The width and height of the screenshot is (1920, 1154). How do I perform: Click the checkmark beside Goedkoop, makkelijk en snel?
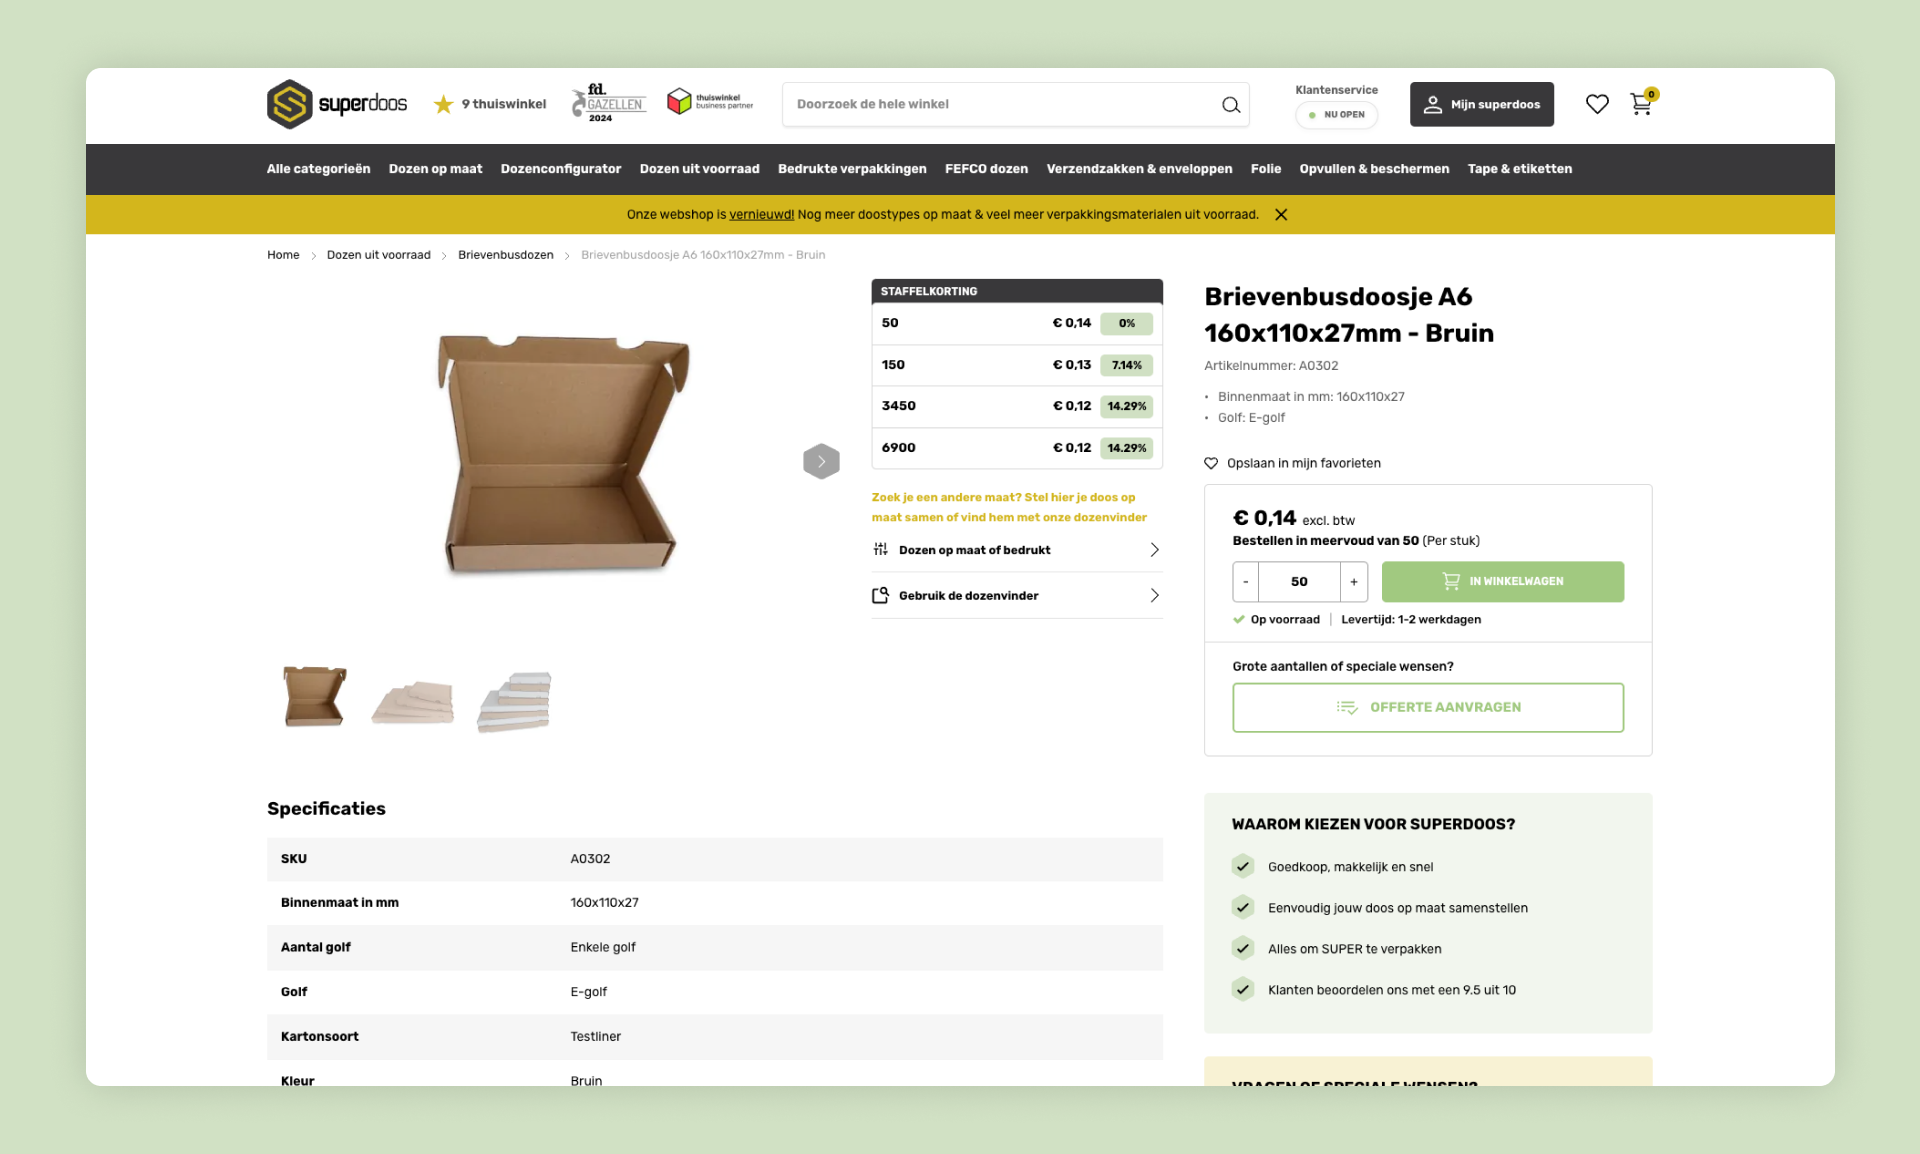tap(1243, 866)
